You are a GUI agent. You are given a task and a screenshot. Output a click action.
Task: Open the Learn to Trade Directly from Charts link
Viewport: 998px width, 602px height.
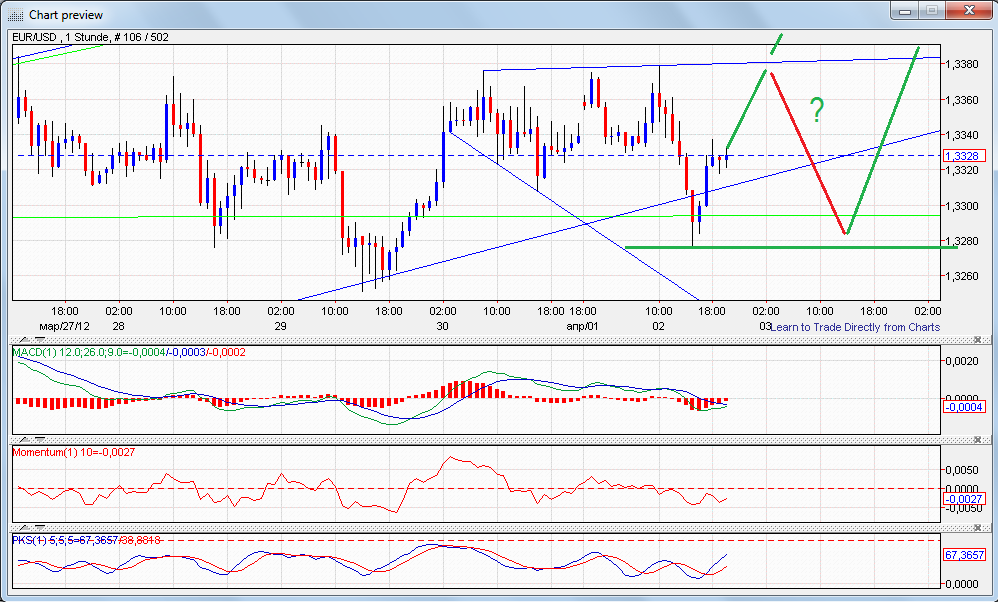click(857, 327)
